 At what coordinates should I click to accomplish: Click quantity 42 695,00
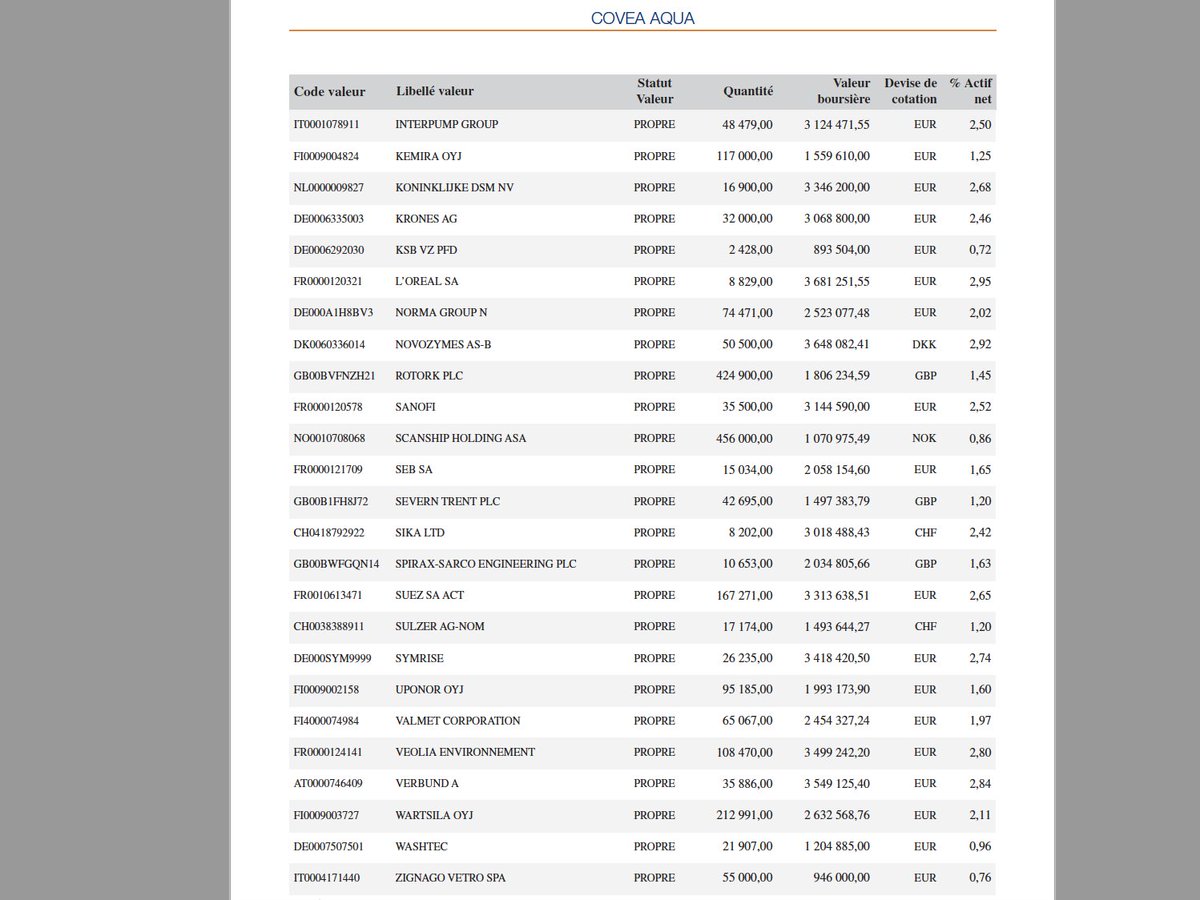point(748,501)
